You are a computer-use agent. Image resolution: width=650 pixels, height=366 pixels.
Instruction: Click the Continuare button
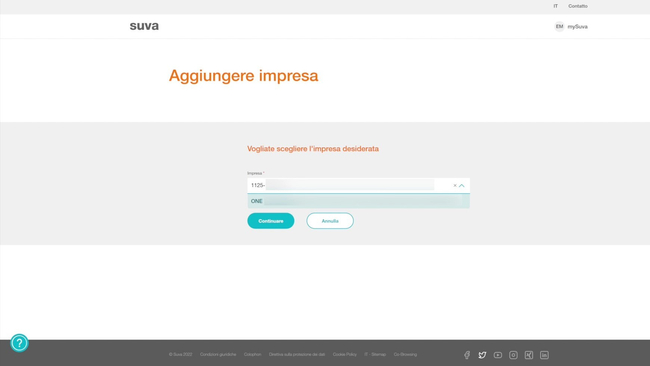coord(271,221)
